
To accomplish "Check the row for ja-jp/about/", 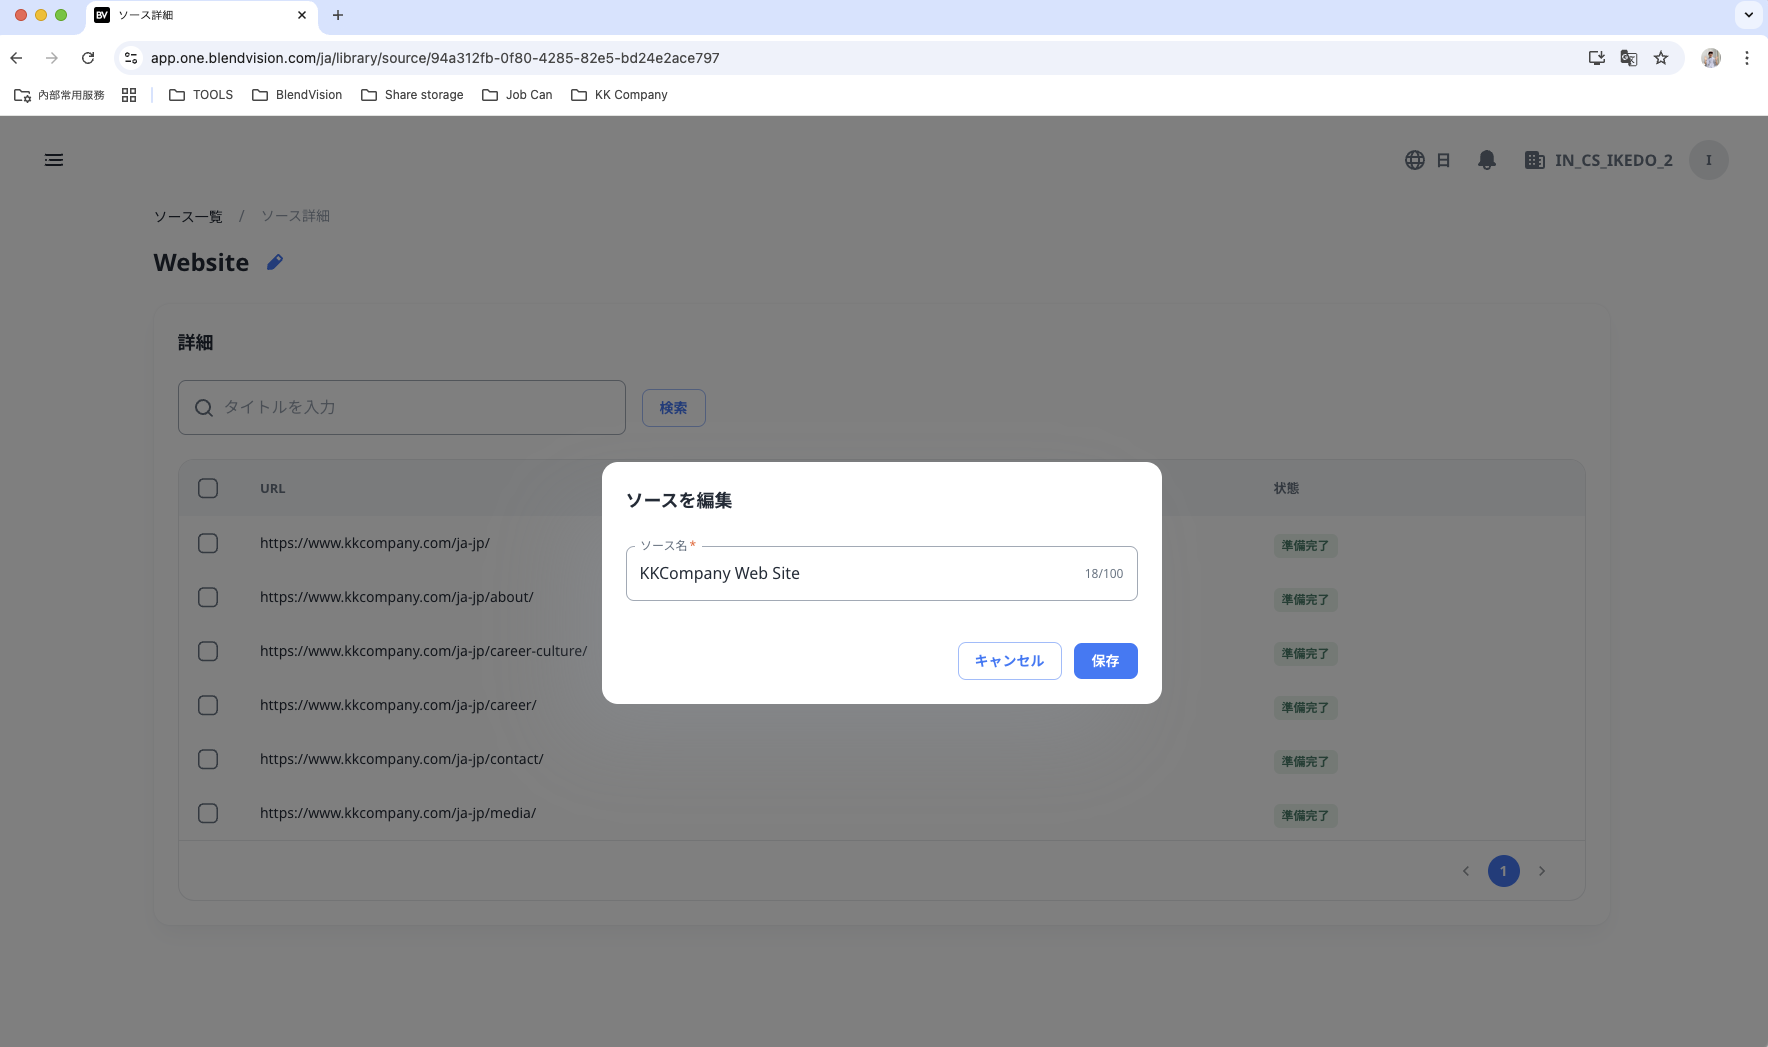I will coord(208,597).
